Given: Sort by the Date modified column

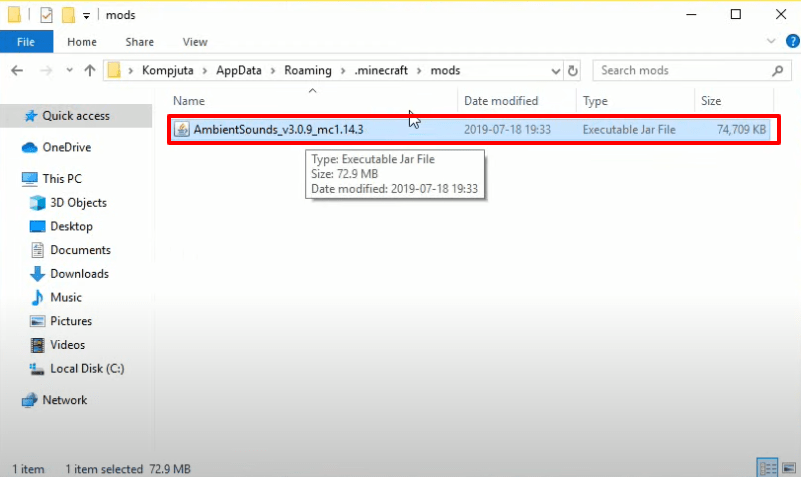Looking at the screenshot, I should pos(501,101).
